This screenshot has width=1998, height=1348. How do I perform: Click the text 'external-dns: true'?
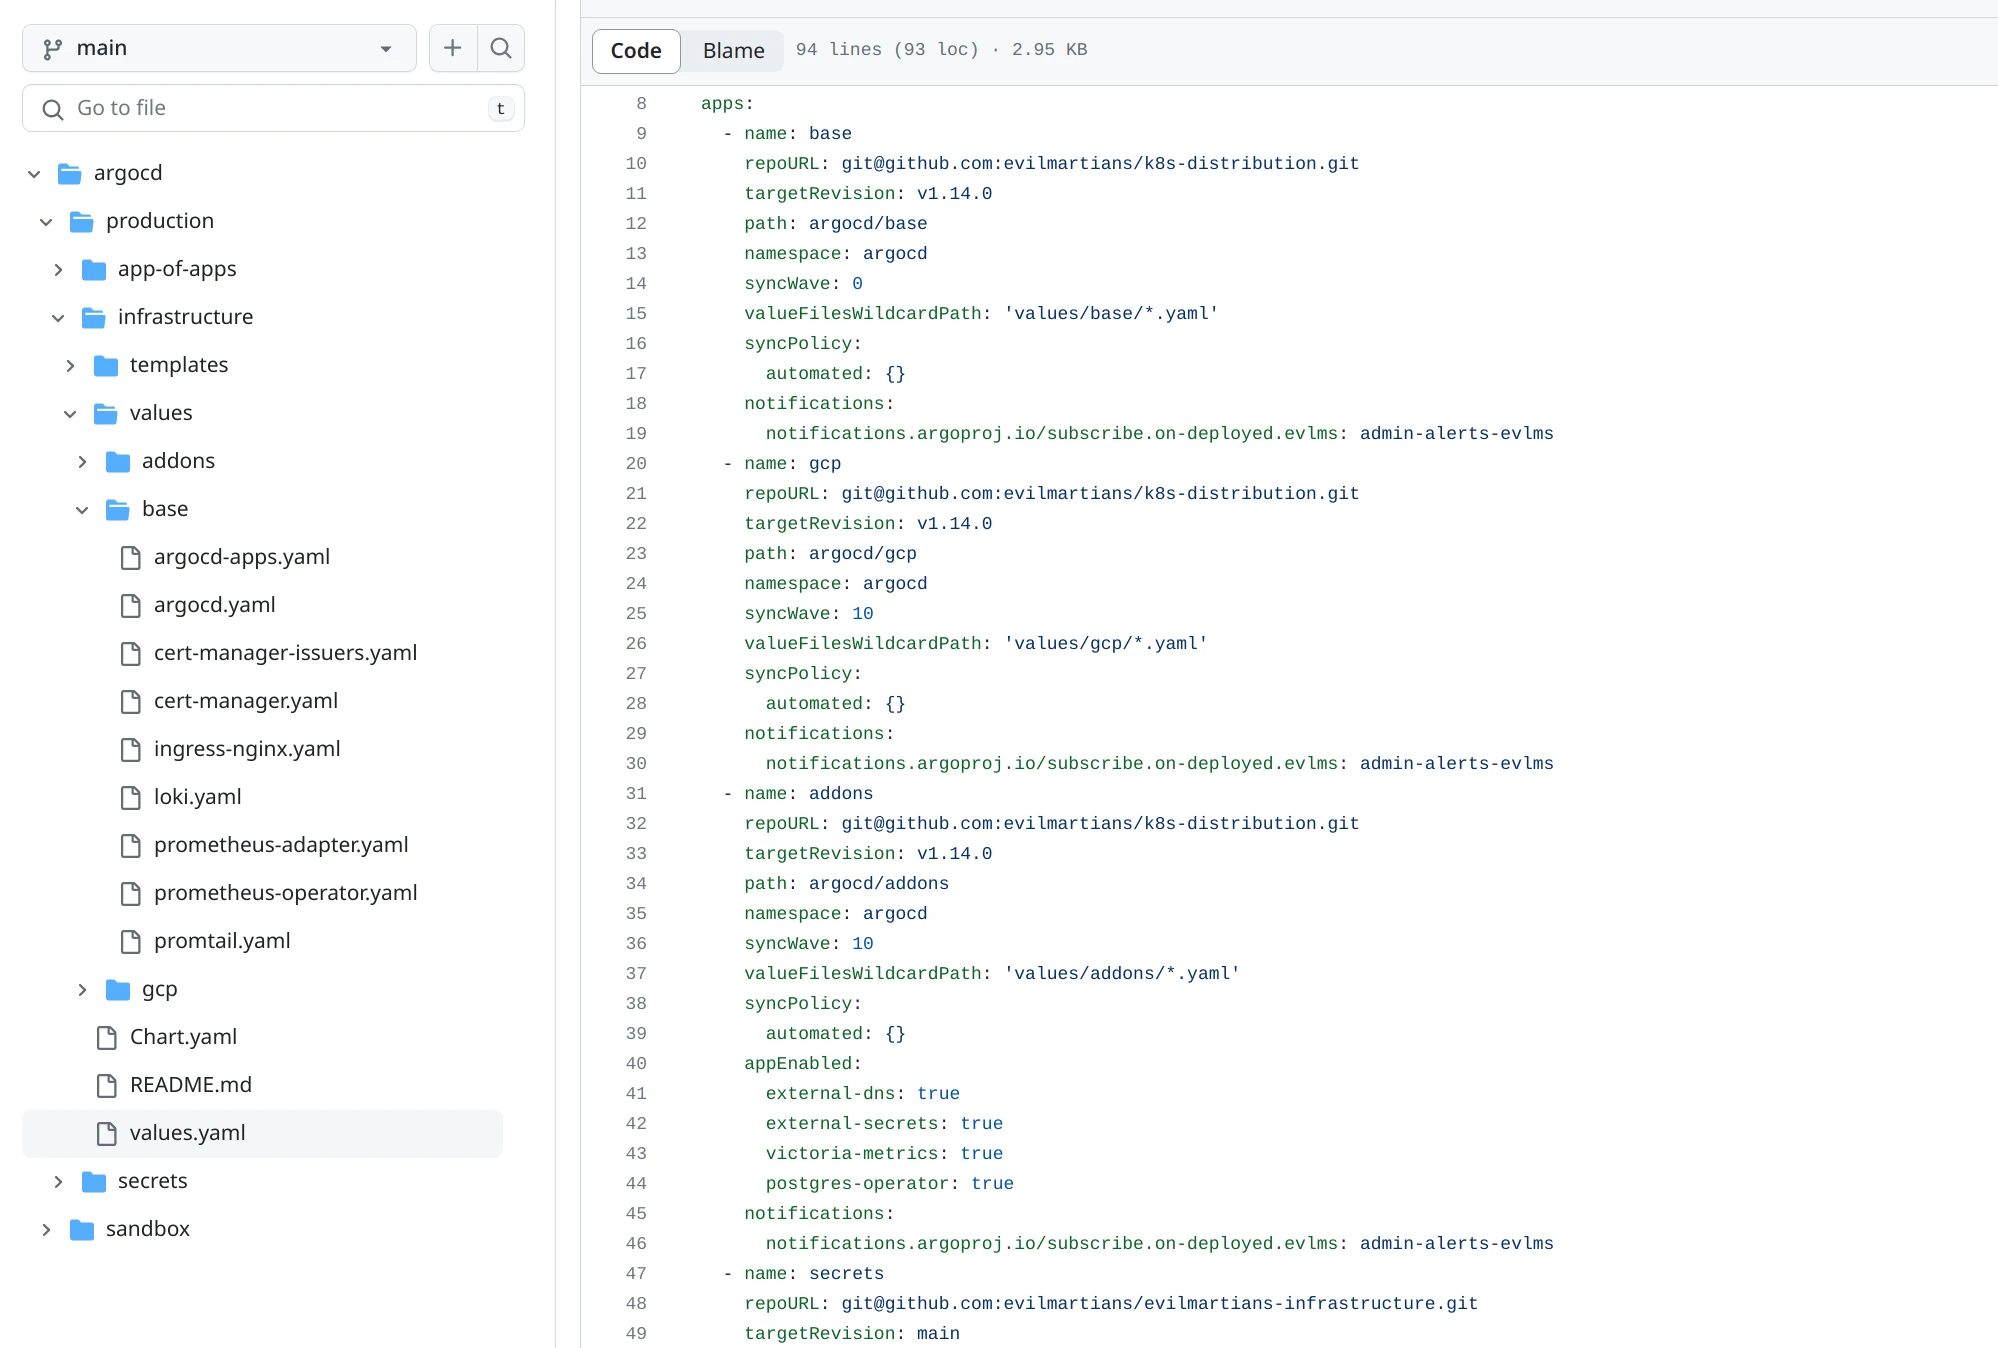click(863, 1094)
